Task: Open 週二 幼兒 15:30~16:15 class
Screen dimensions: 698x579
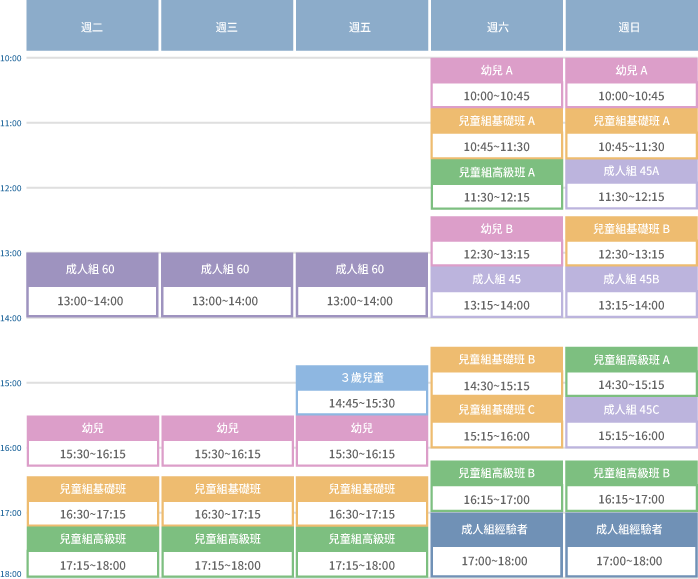Action: click(92, 441)
